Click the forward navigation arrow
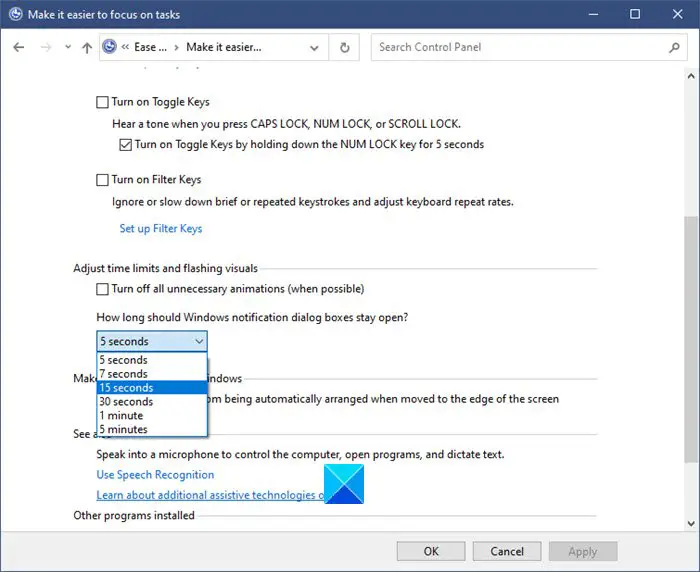 click(x=46, y=47)
